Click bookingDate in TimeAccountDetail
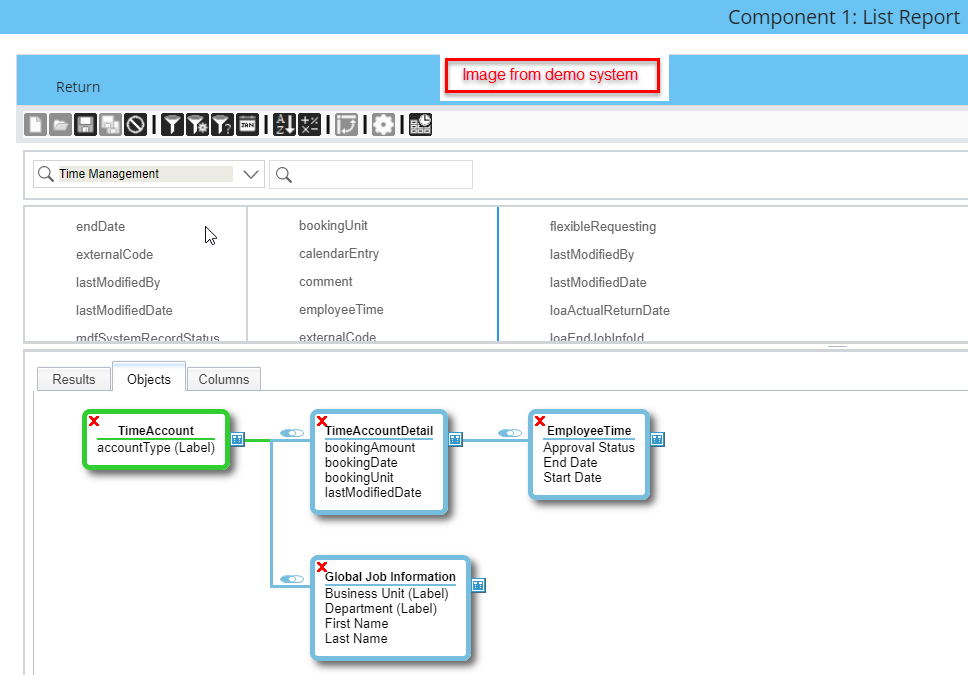 click(361, 463)
